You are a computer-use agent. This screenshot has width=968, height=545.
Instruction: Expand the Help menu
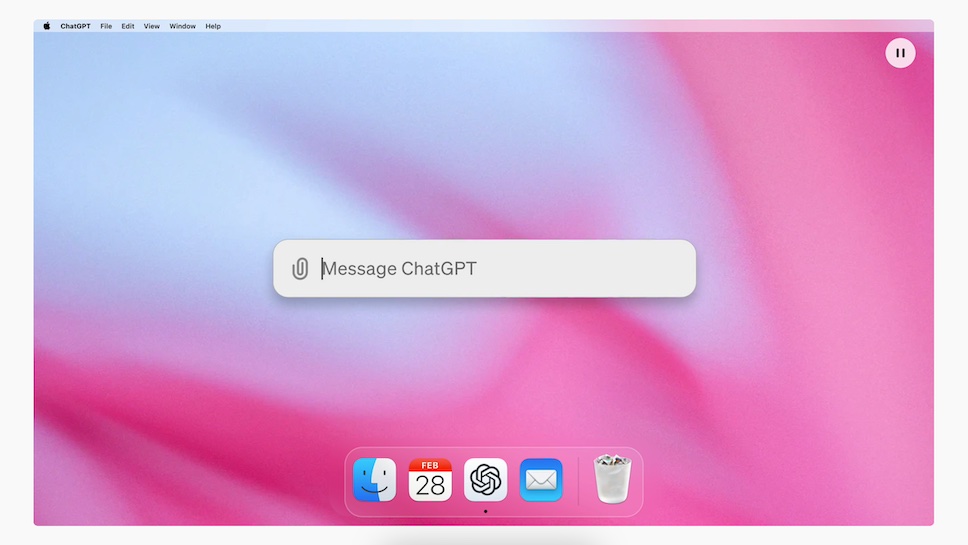[213, 26]
